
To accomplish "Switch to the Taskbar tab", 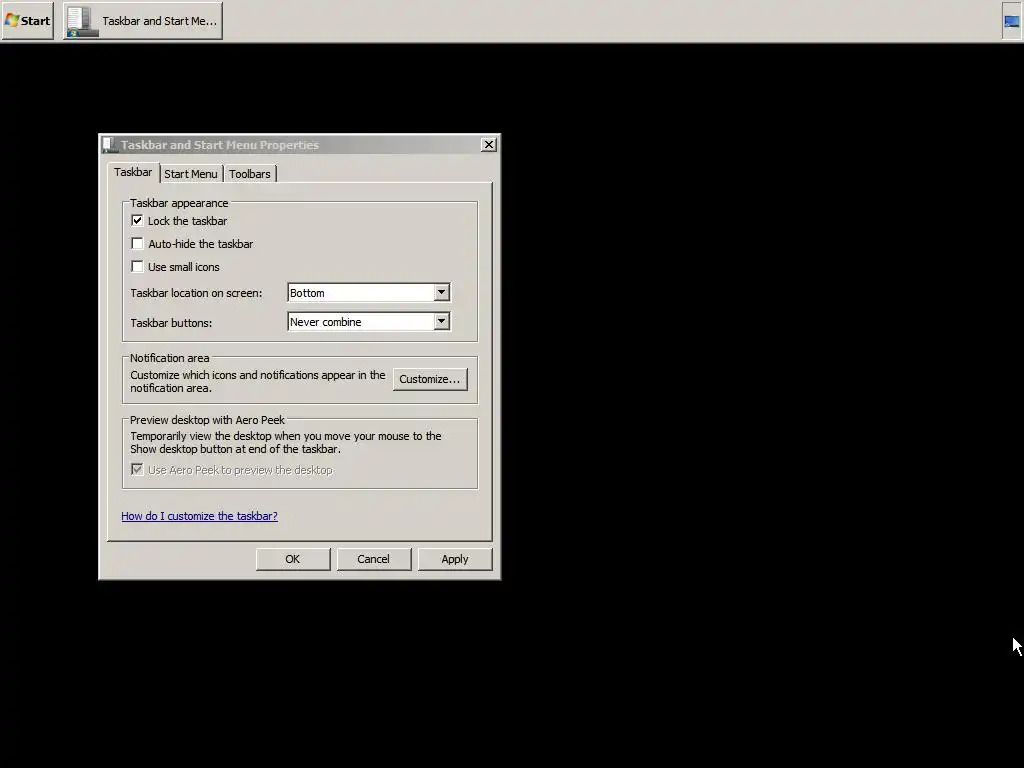I will click(133, 172).
